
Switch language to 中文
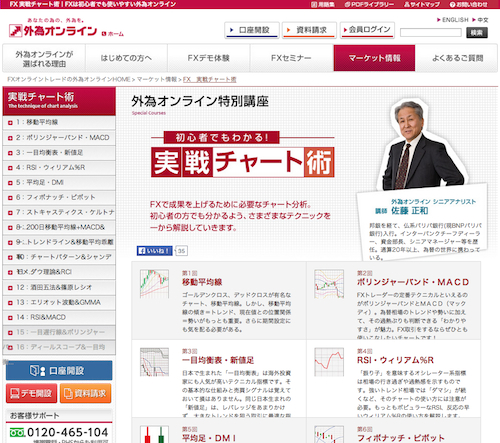(480, 20)
